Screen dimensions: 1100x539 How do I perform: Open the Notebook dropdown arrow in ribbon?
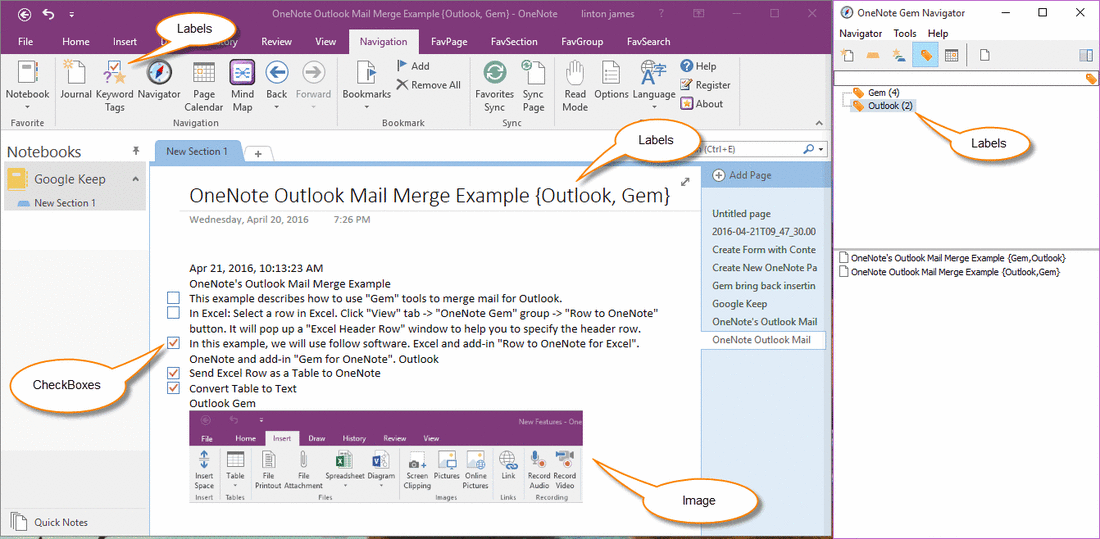(27, 107)
